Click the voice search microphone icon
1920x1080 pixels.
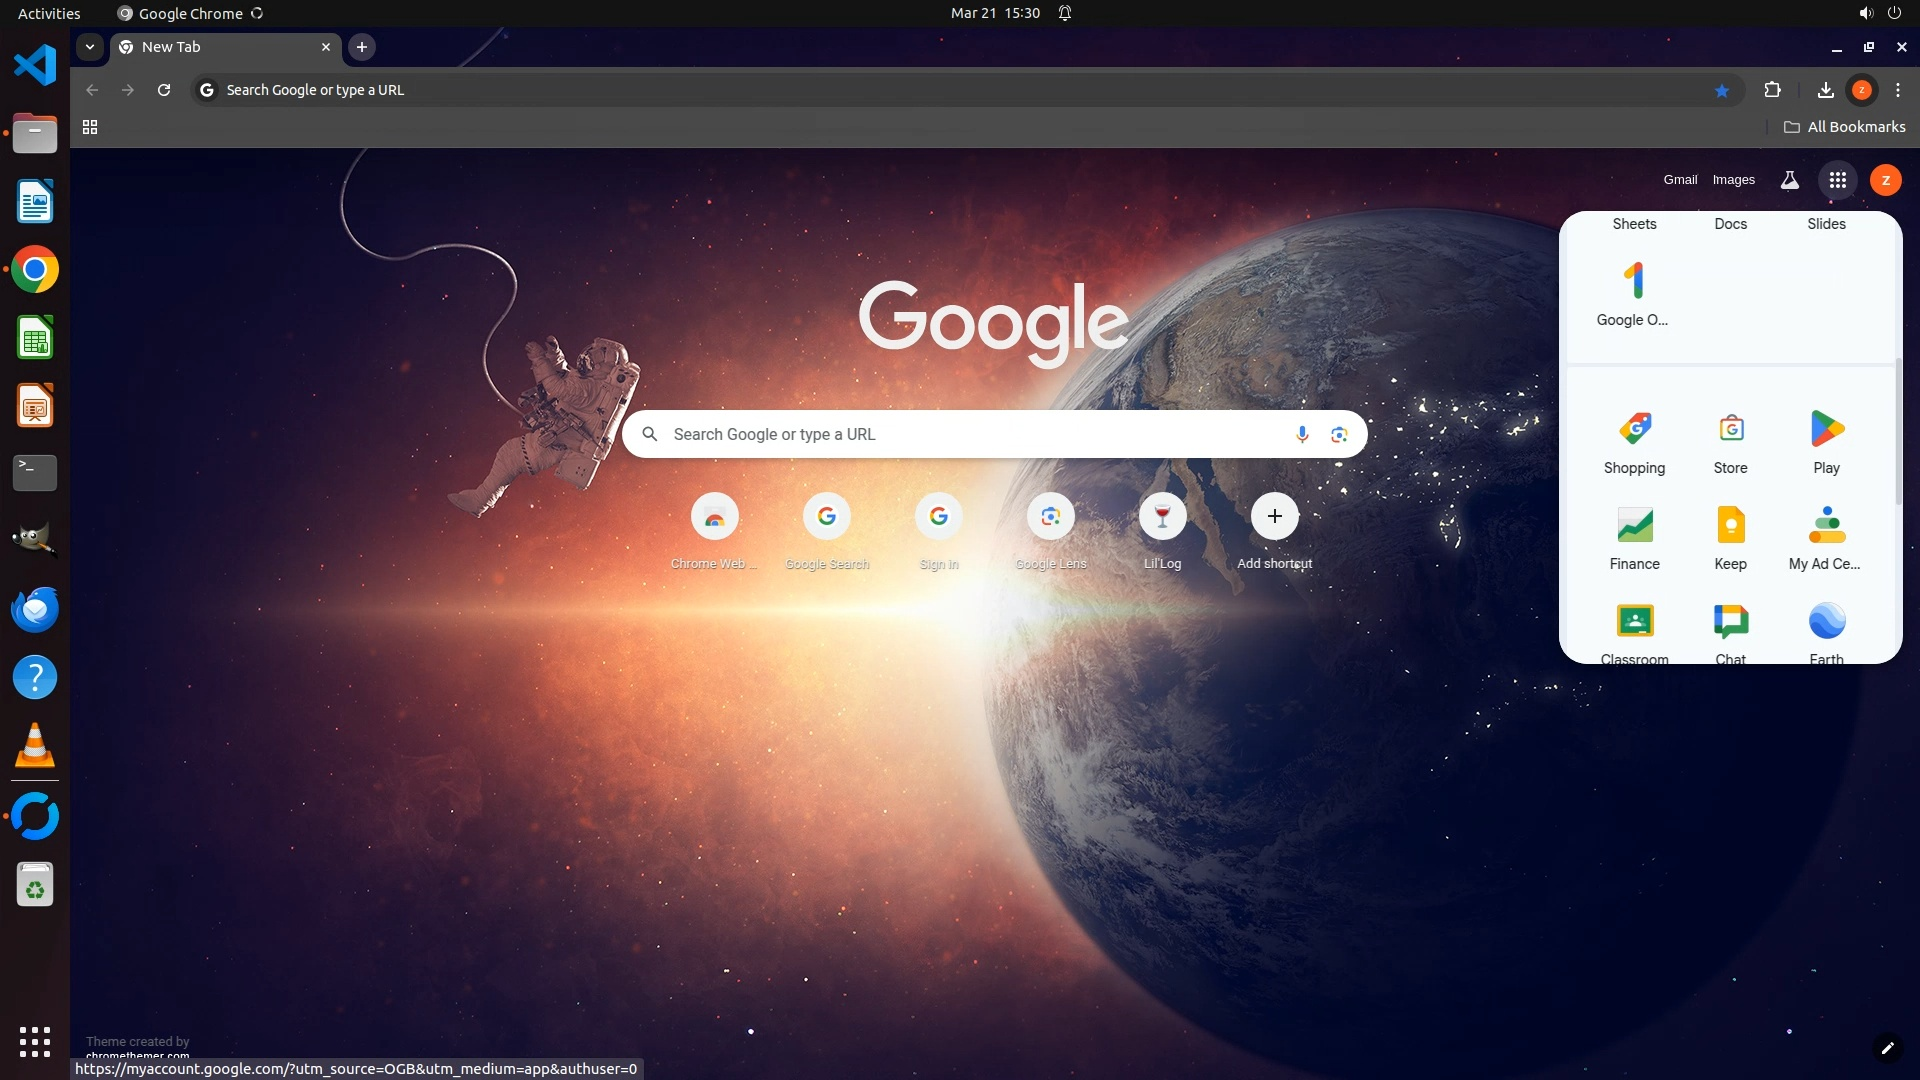[1302, 434]
